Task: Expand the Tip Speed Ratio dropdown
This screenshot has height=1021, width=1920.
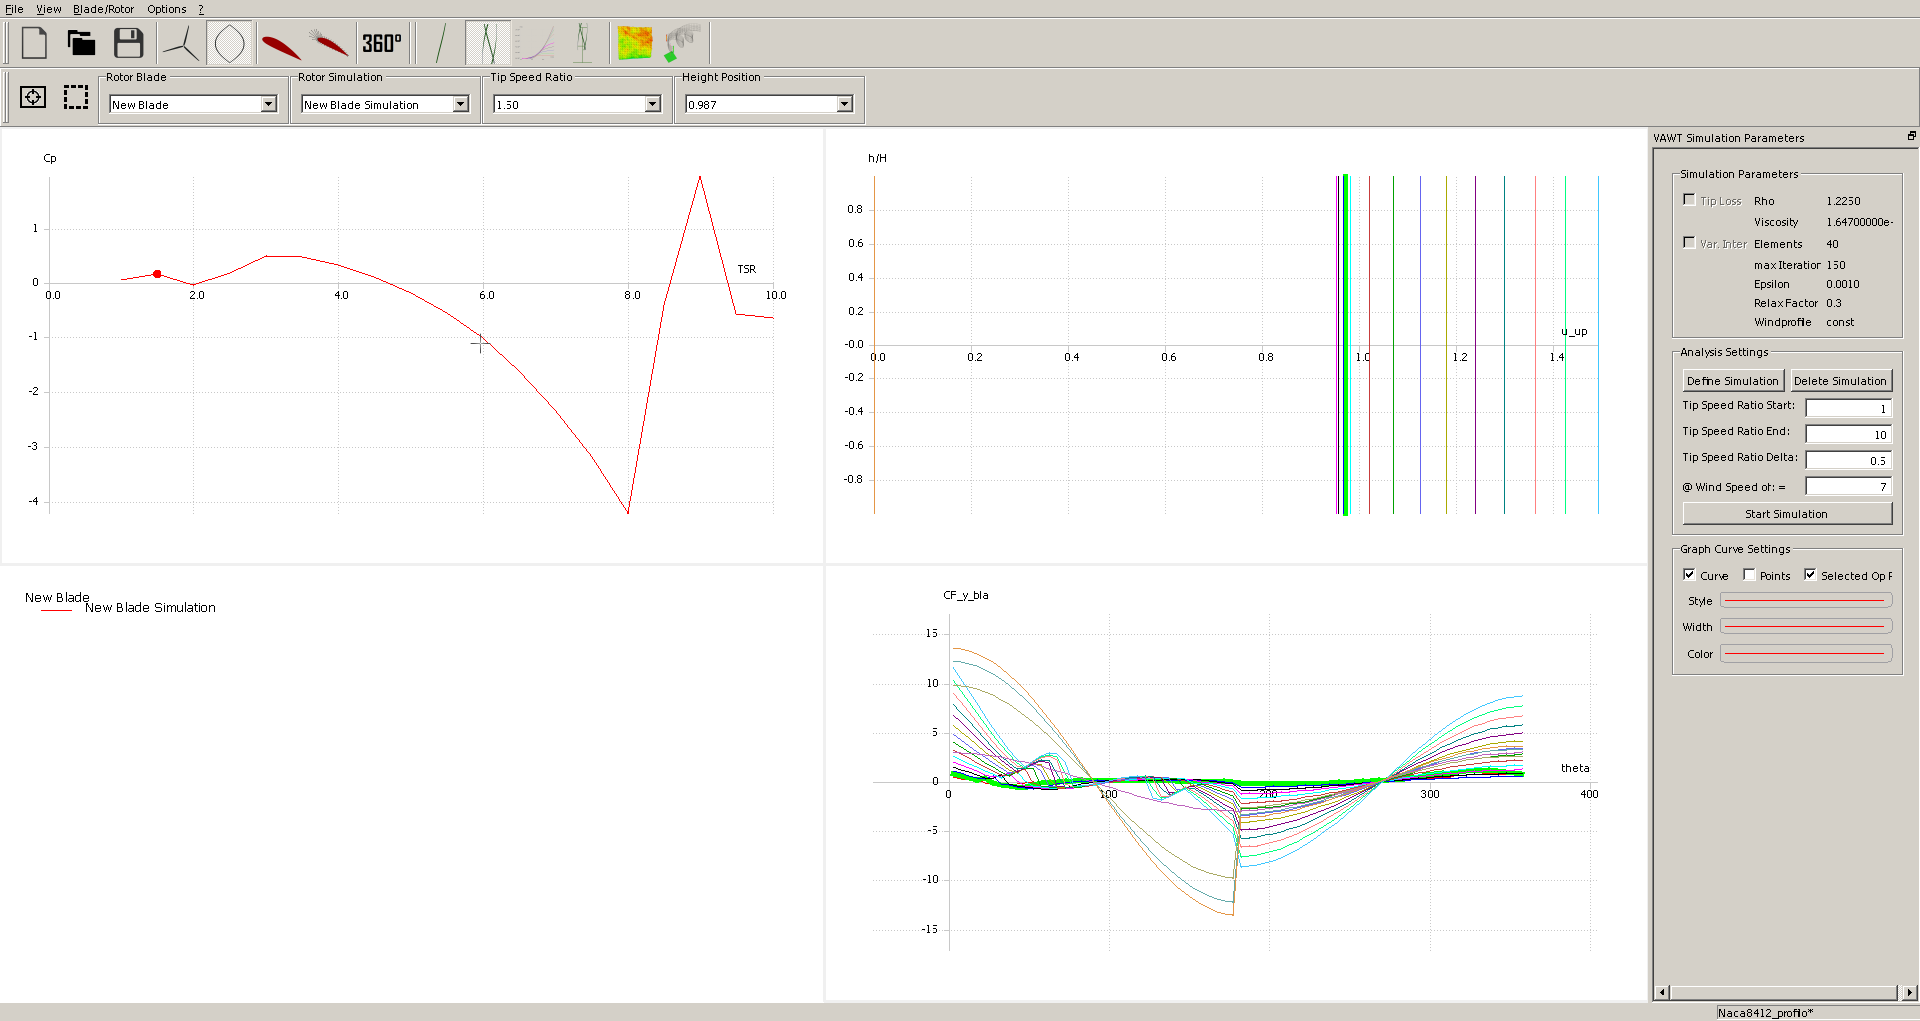Action: [577, 104]
